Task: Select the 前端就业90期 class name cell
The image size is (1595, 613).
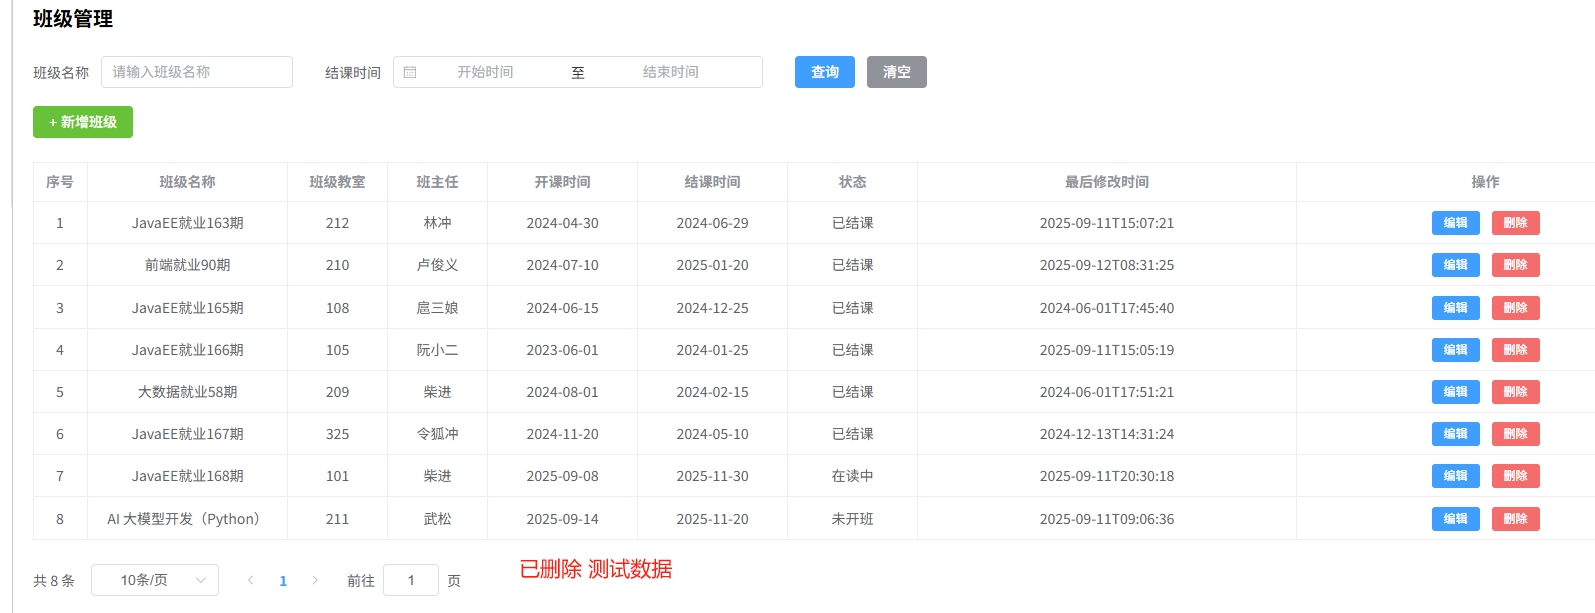Action: click(x=188, y=265)
